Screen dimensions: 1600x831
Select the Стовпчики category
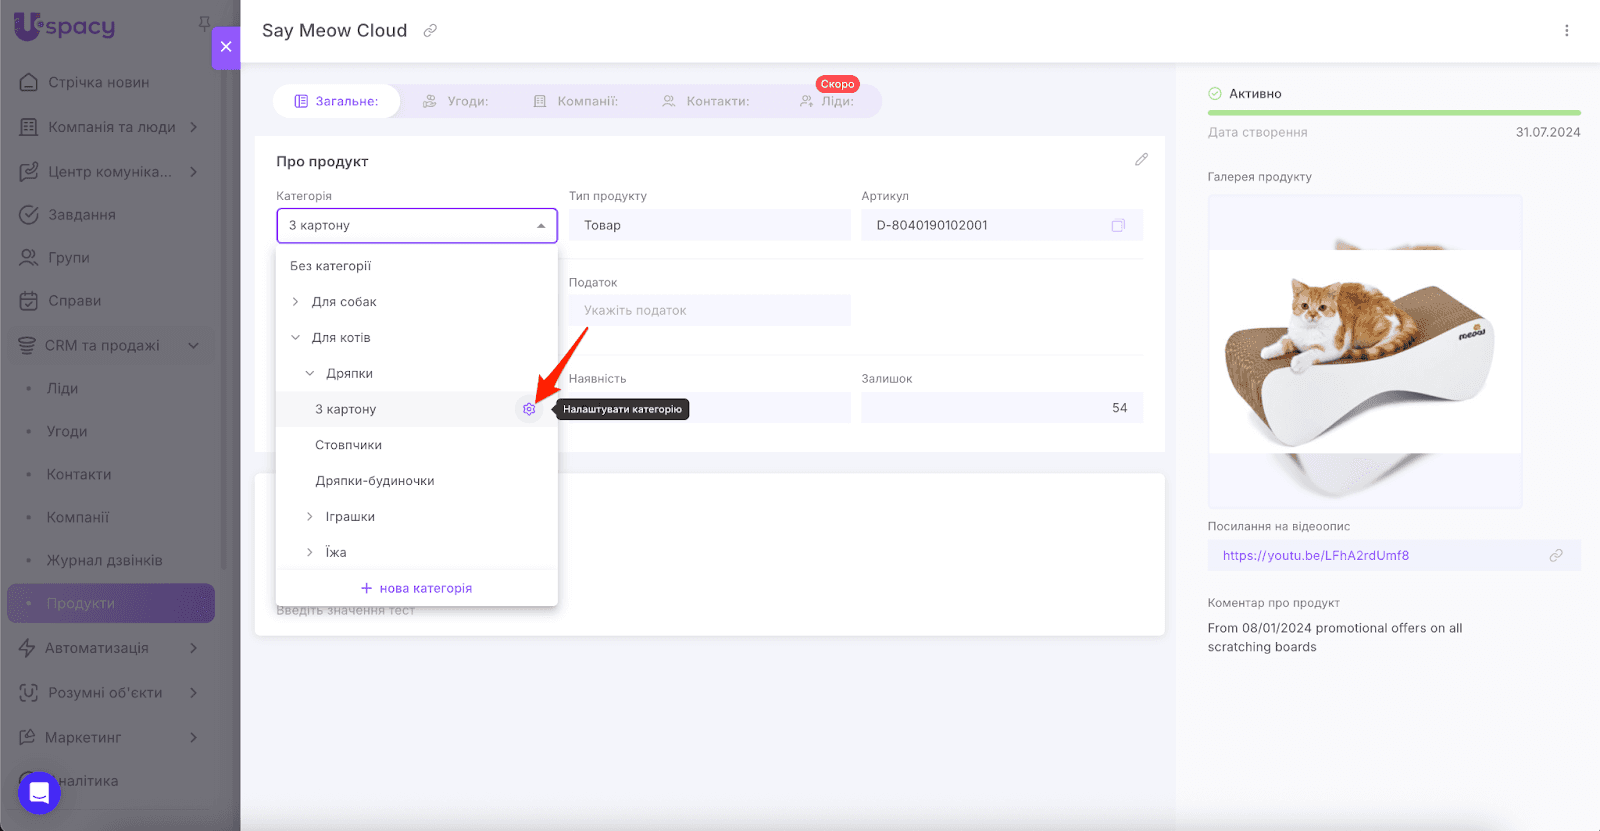coord(348,445)
